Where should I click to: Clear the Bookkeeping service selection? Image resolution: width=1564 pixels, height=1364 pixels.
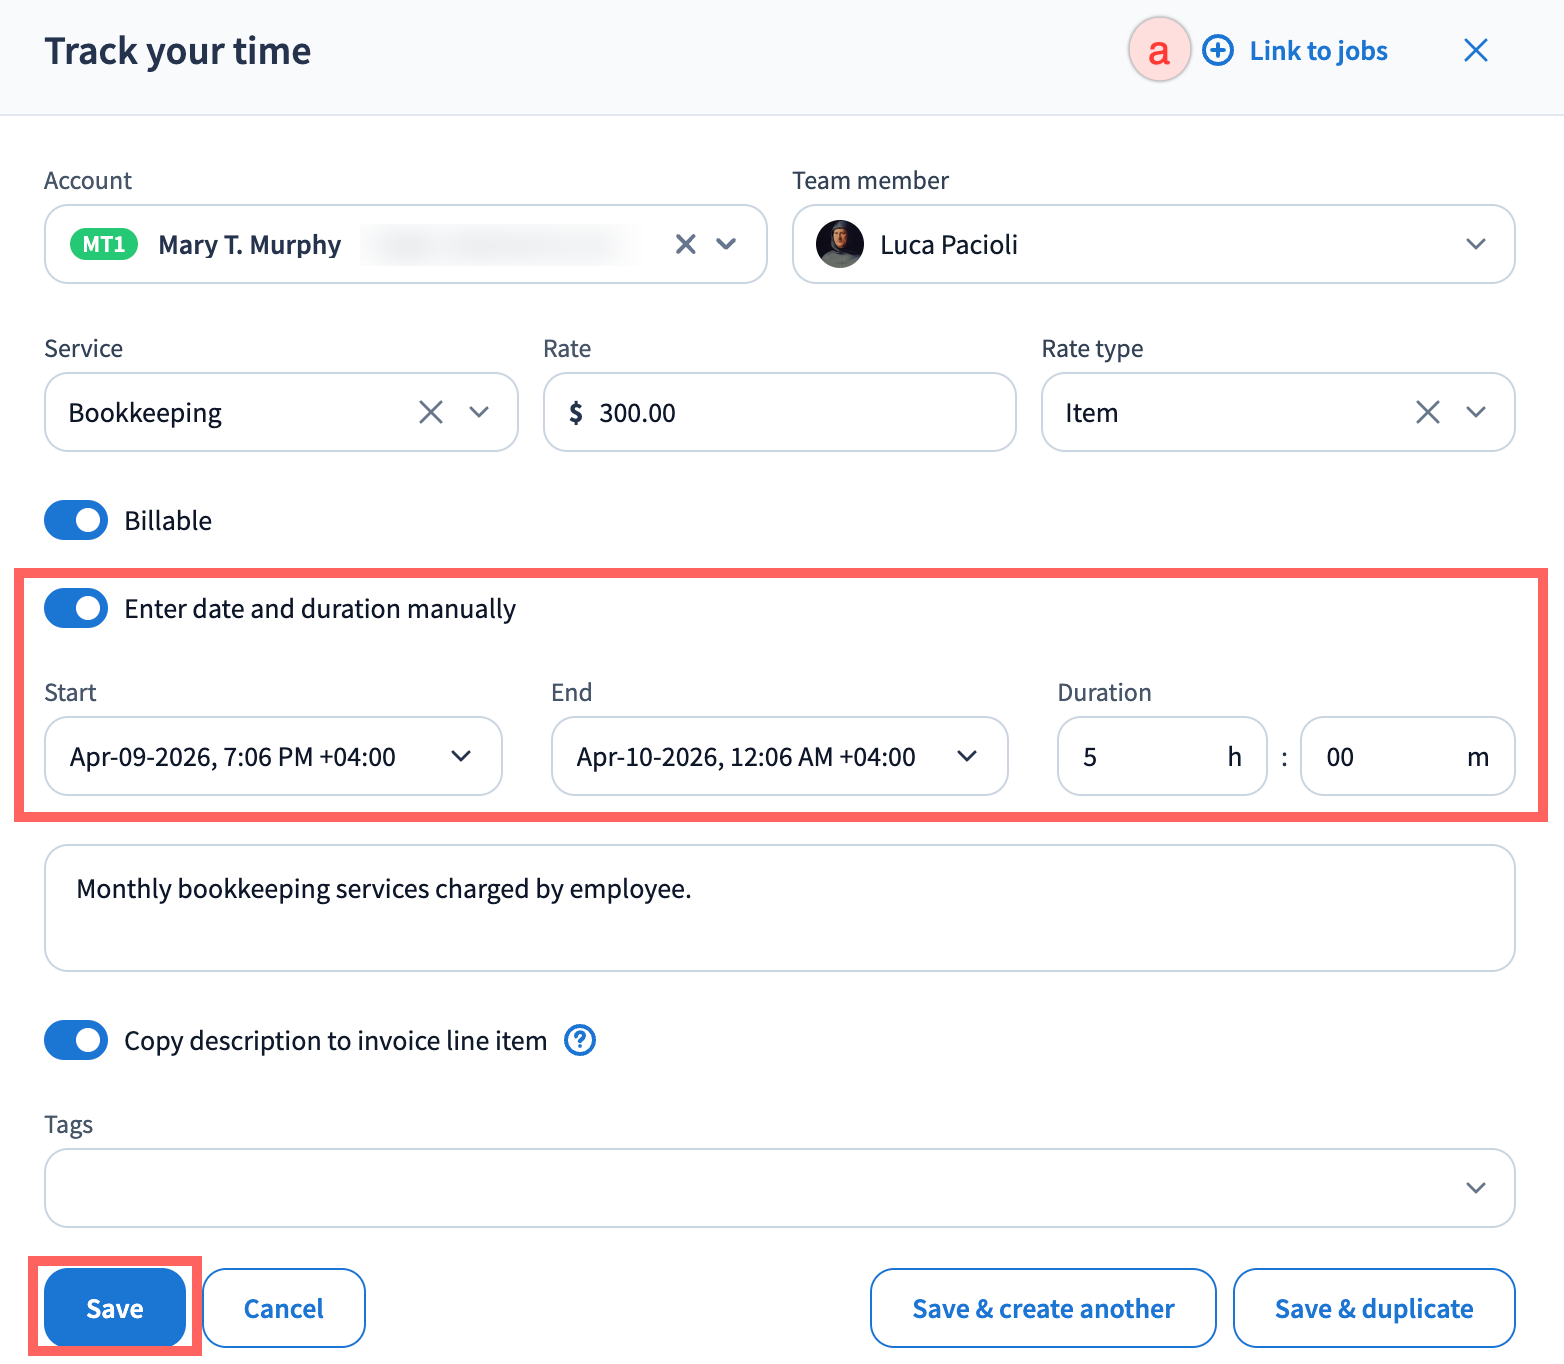click(x=431, y=412)
